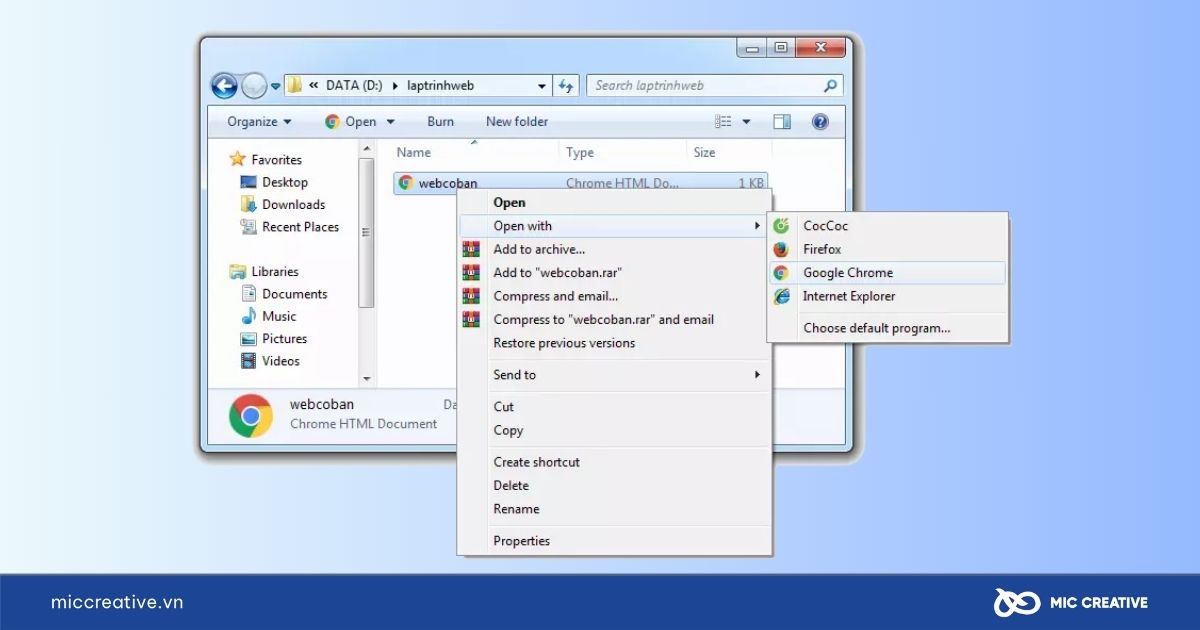Open the Music library
Image resolution: width=1200 pixels, height=630 pixels.
pos(268,316)
